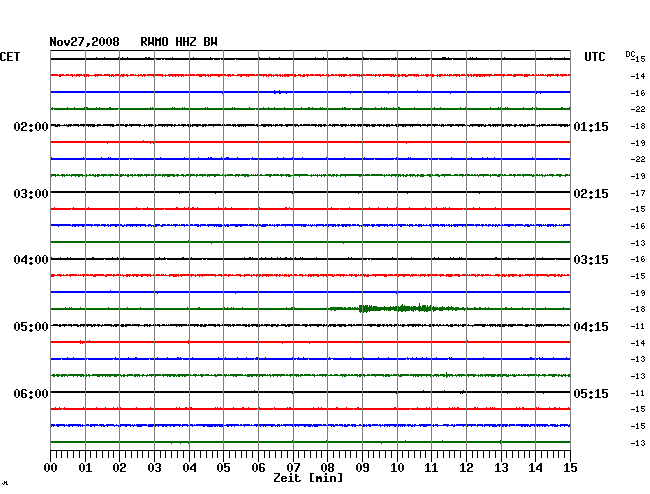Viewport: 650px width, 494px height.
Task: Select the DC column header
Action: tap(630, 54)
